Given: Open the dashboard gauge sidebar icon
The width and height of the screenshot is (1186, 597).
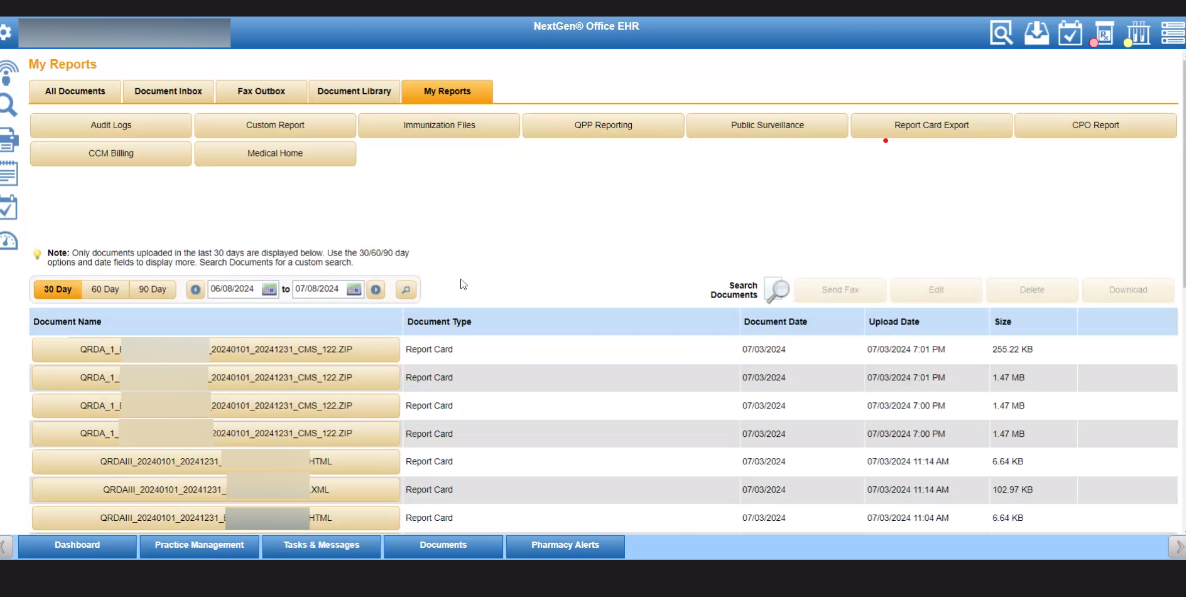Looking at the screenshot, I should (x=8, y=241).
